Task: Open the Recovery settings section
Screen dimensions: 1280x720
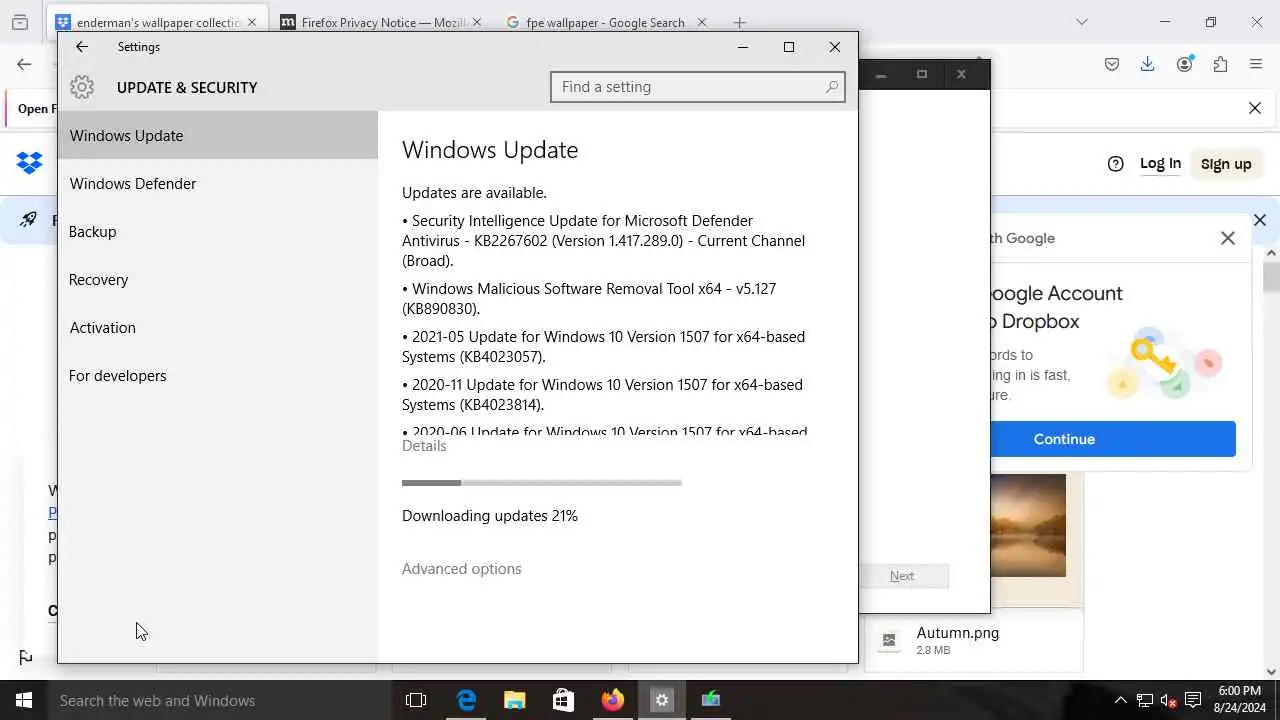Action: (218, 279)
